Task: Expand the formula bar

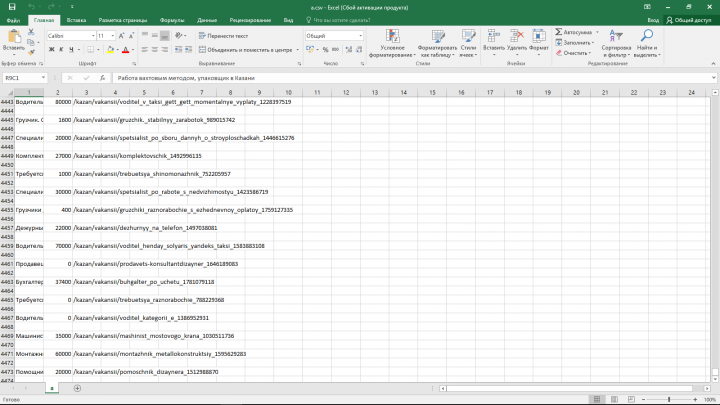Action: 714,78
